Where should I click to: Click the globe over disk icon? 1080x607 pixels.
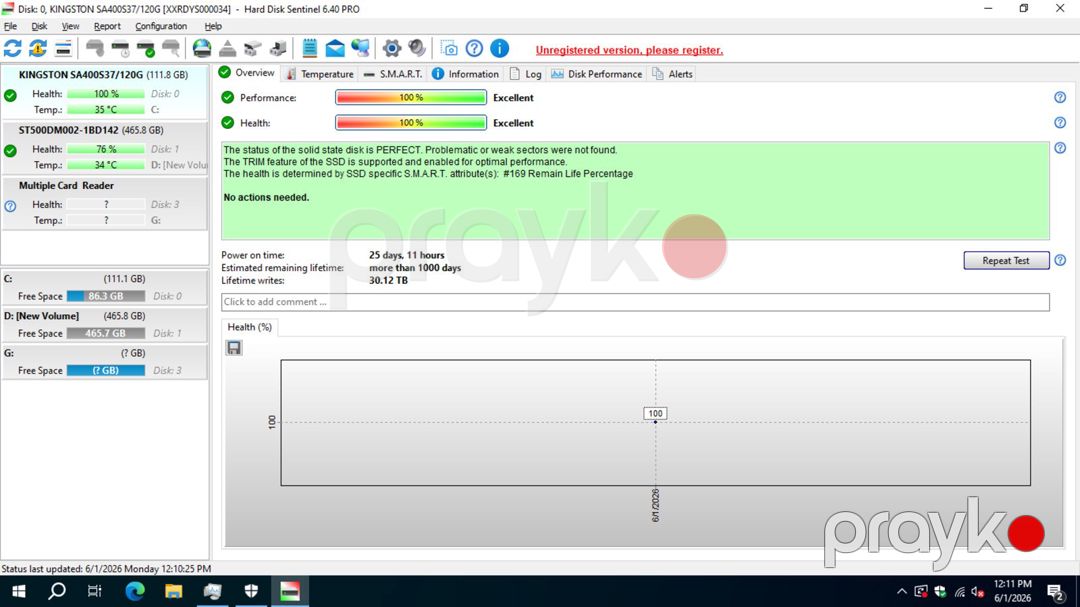coord(202,48)
